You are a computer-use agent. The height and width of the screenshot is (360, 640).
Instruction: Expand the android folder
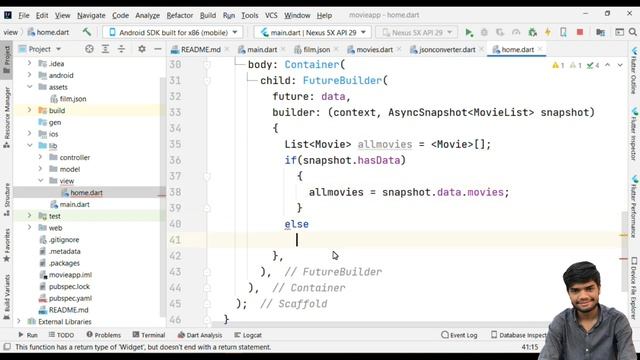(x=29, y=75)
